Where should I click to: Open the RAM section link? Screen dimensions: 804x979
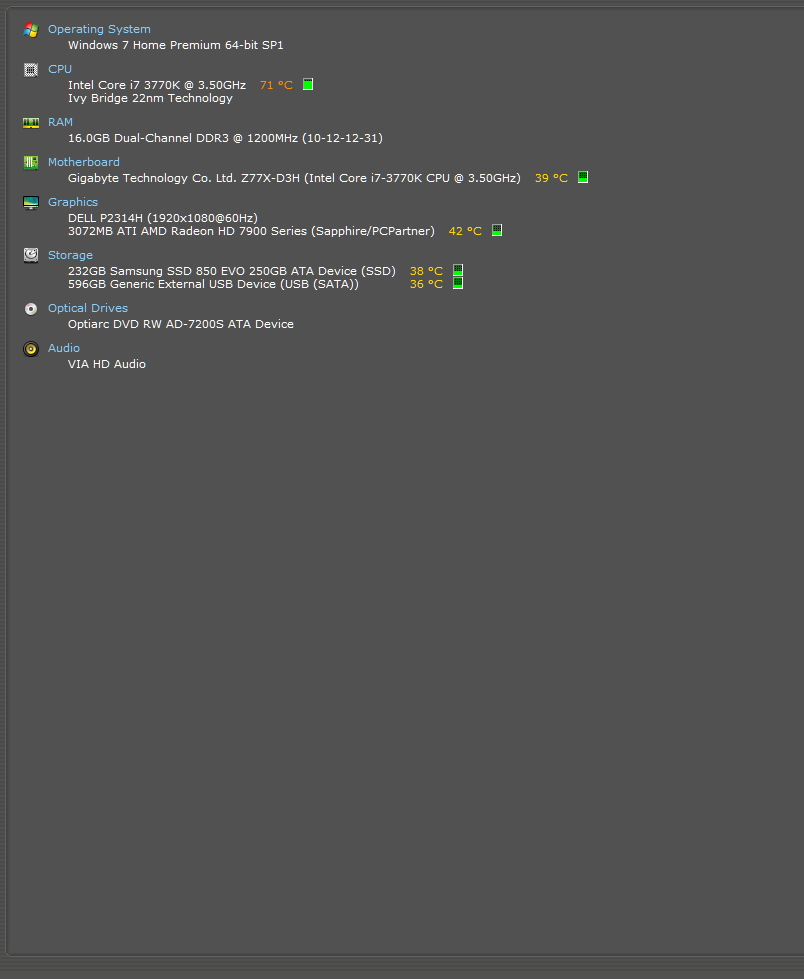(61, 122)
